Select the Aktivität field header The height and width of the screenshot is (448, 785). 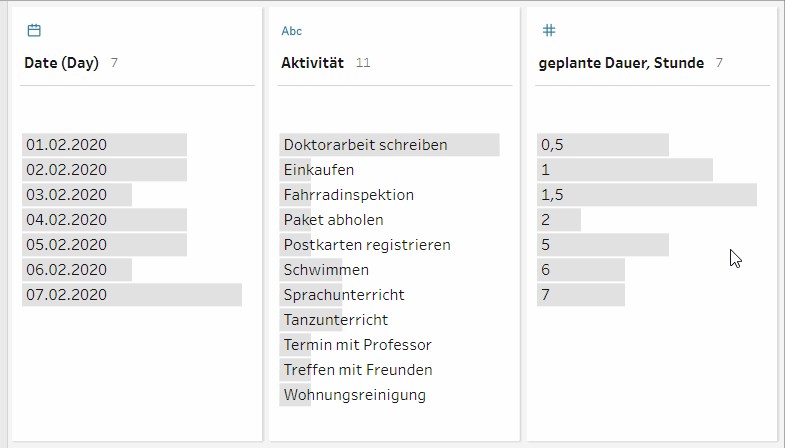pos(312,63)
